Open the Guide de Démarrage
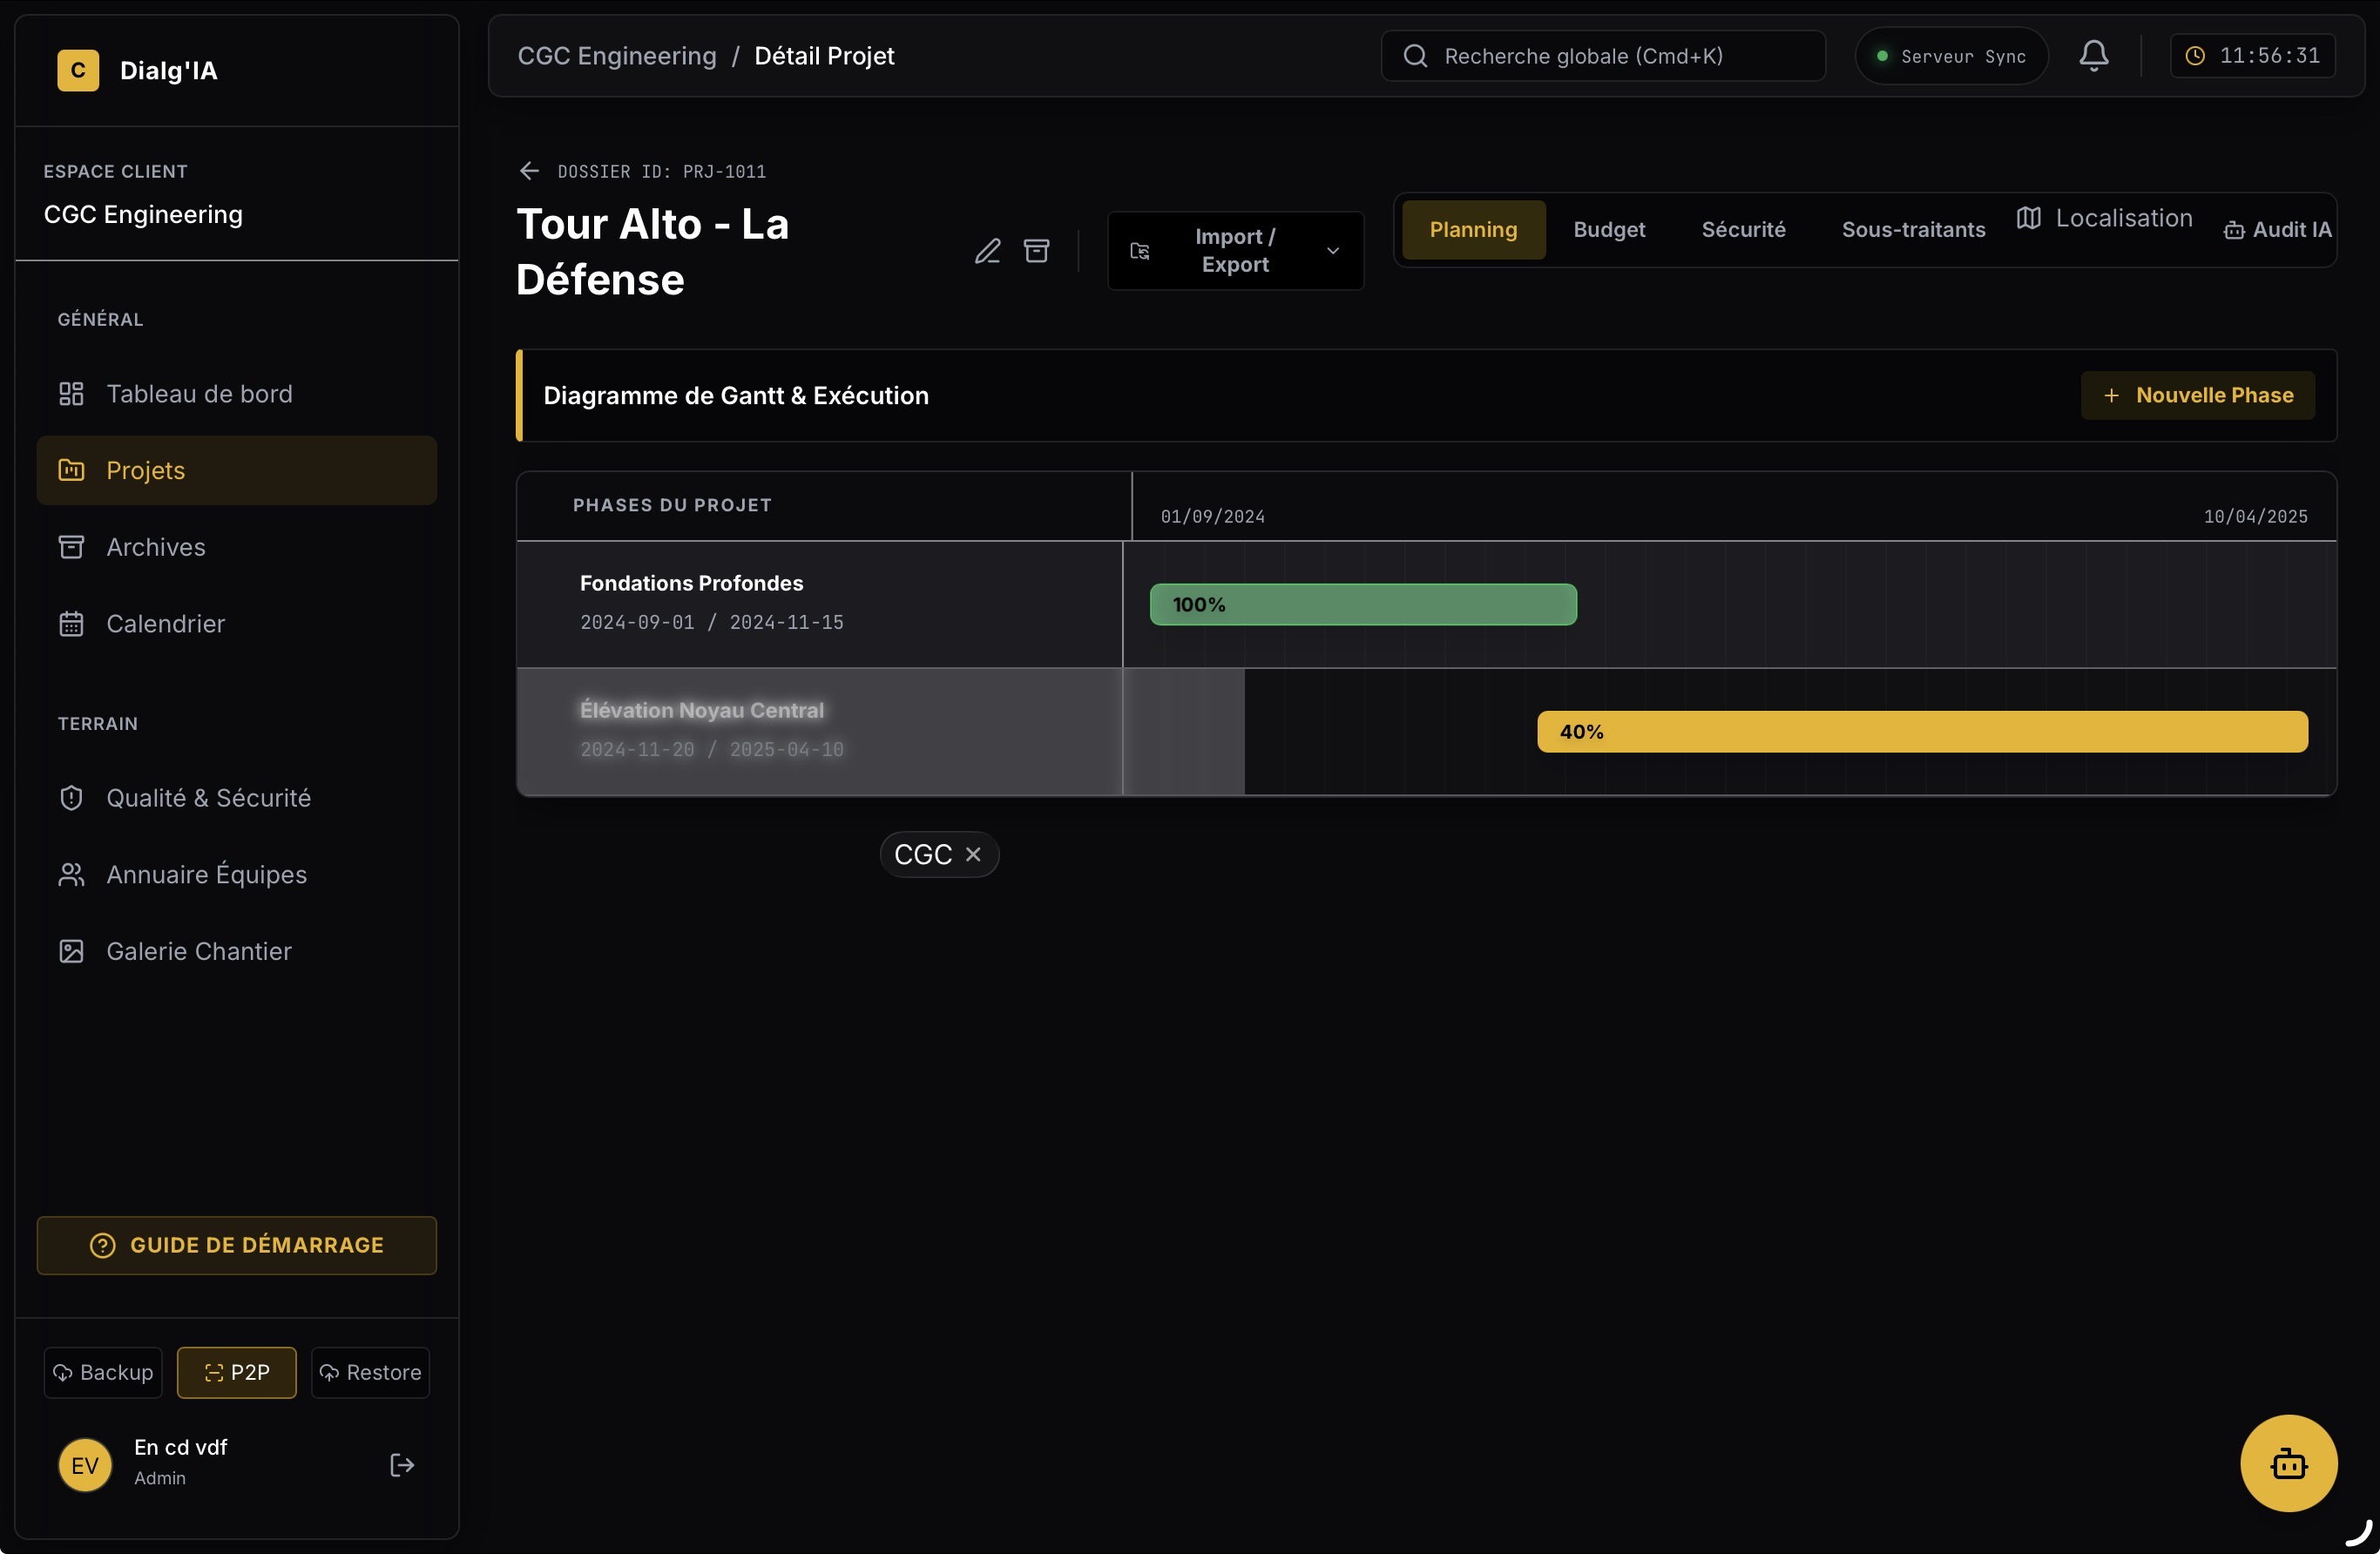This screenshot has width=2380, height=1554. click(x=236, y=1245)
